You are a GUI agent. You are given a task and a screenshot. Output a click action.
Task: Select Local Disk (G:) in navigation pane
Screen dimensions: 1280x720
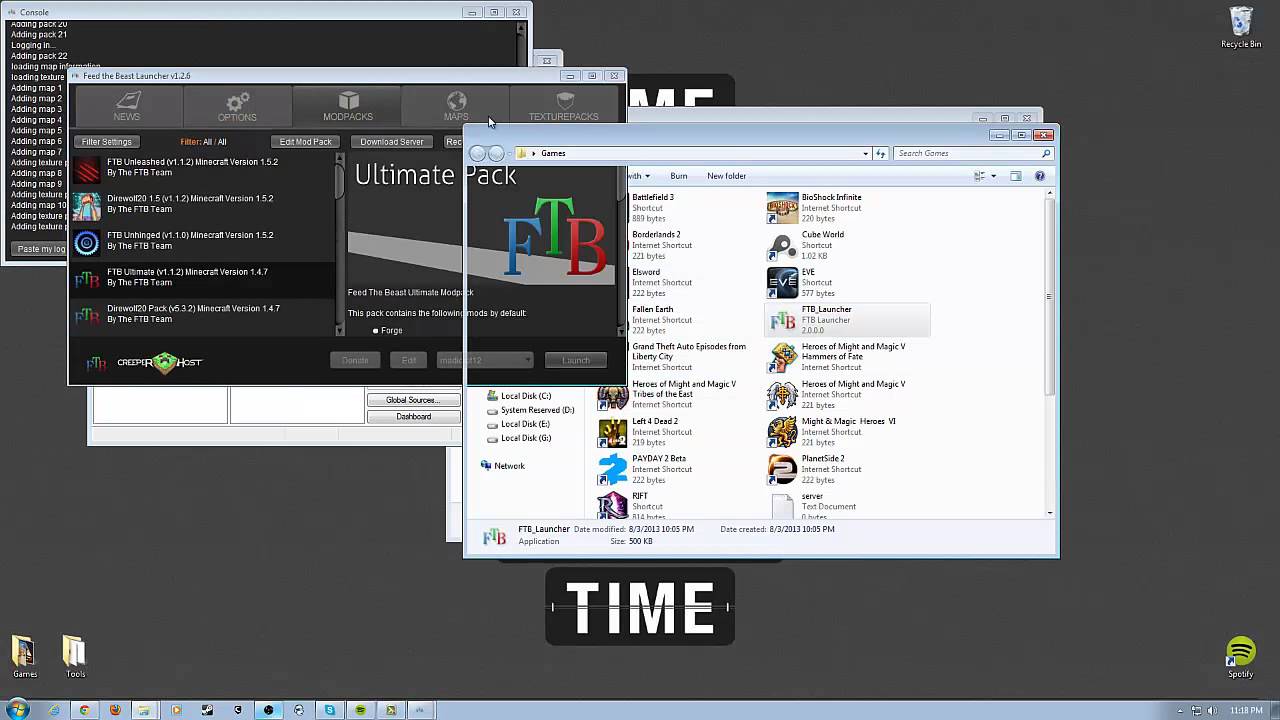click(x=518, y=438)
